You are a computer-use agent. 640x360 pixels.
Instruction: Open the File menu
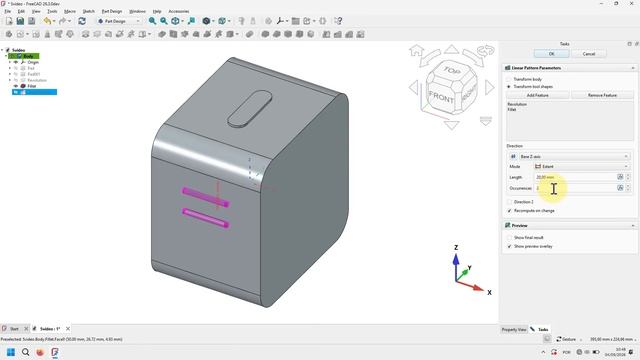8,11
